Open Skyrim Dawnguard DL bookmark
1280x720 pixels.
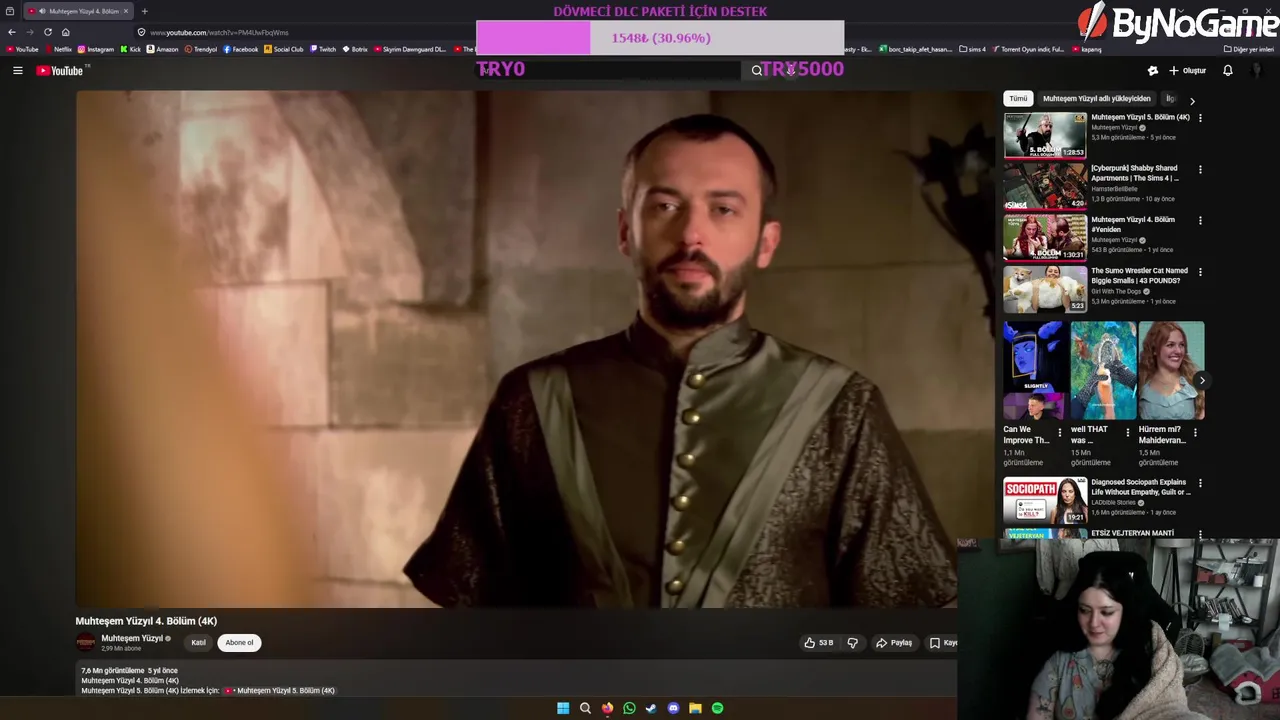[x=410, y=49]
